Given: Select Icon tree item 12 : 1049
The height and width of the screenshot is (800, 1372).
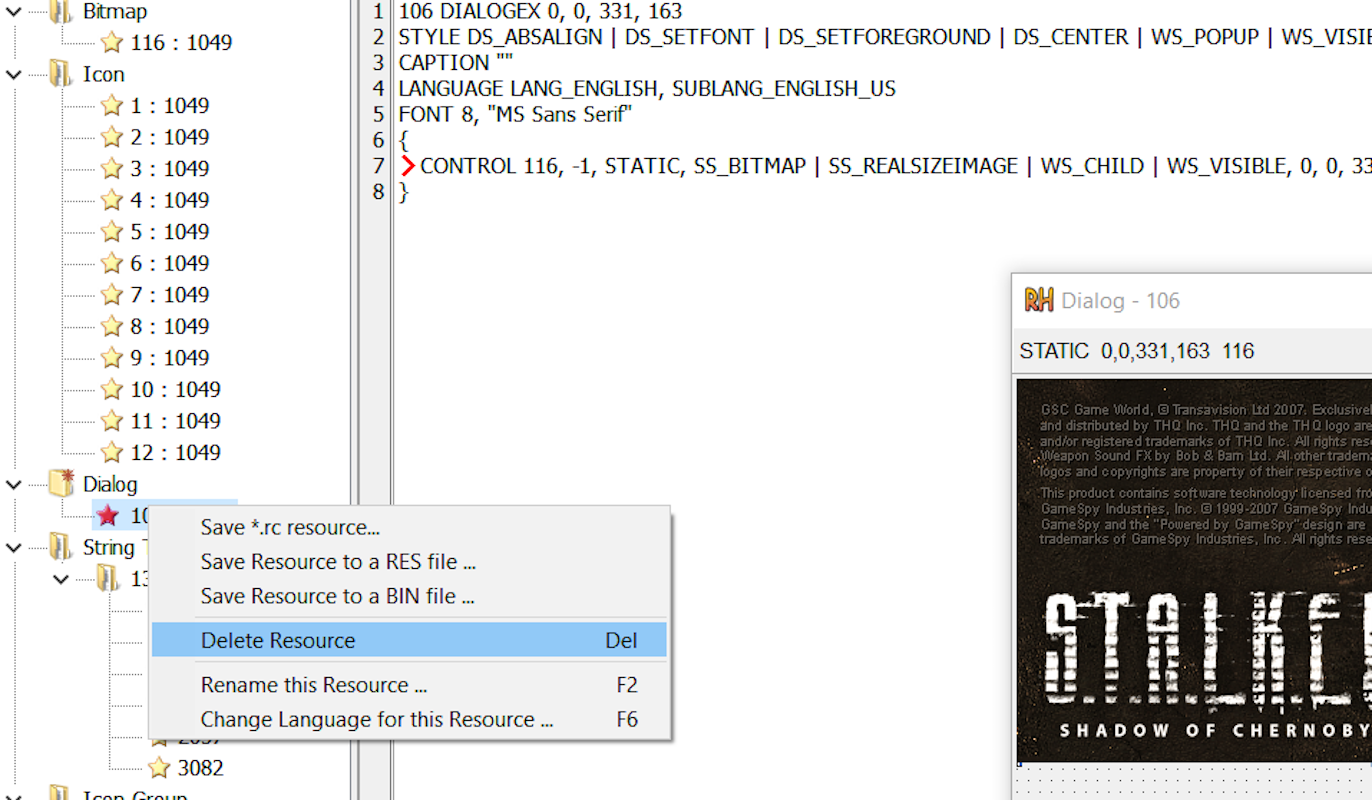Looking at the screenshot, I should tap(175, 452).
